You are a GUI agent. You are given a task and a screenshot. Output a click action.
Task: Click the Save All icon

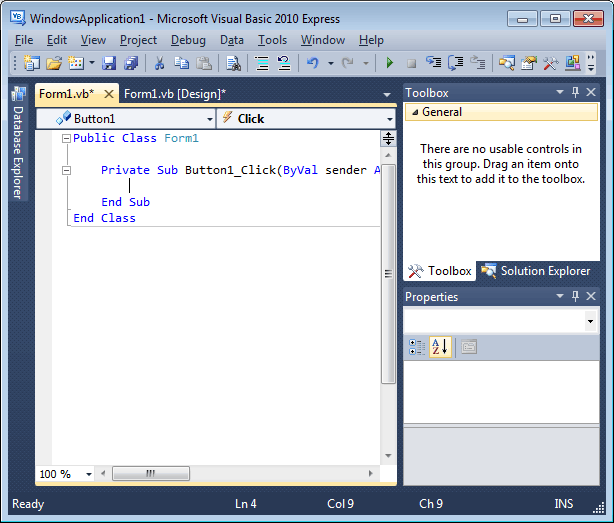131,63
